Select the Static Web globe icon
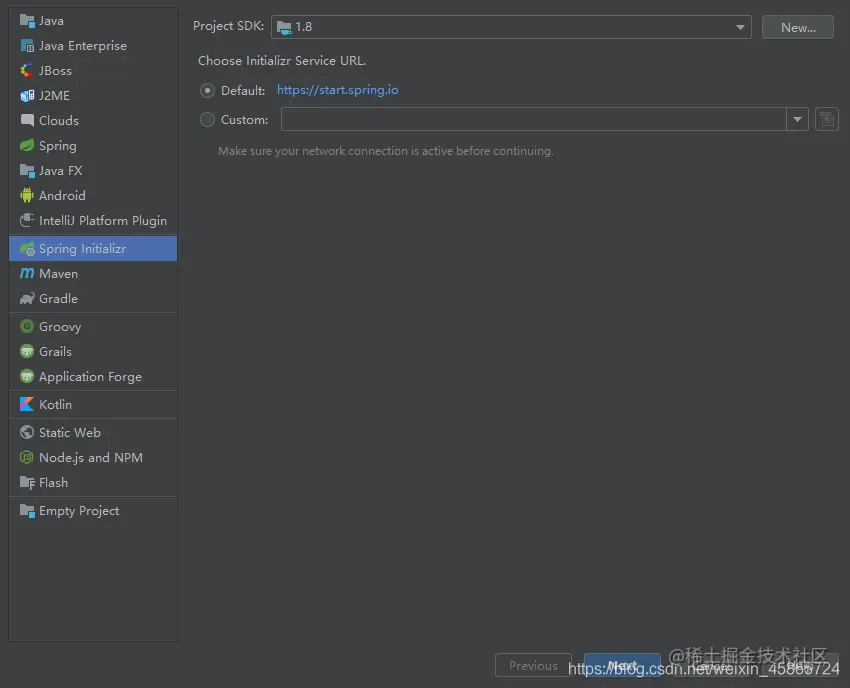 [27, 432]
